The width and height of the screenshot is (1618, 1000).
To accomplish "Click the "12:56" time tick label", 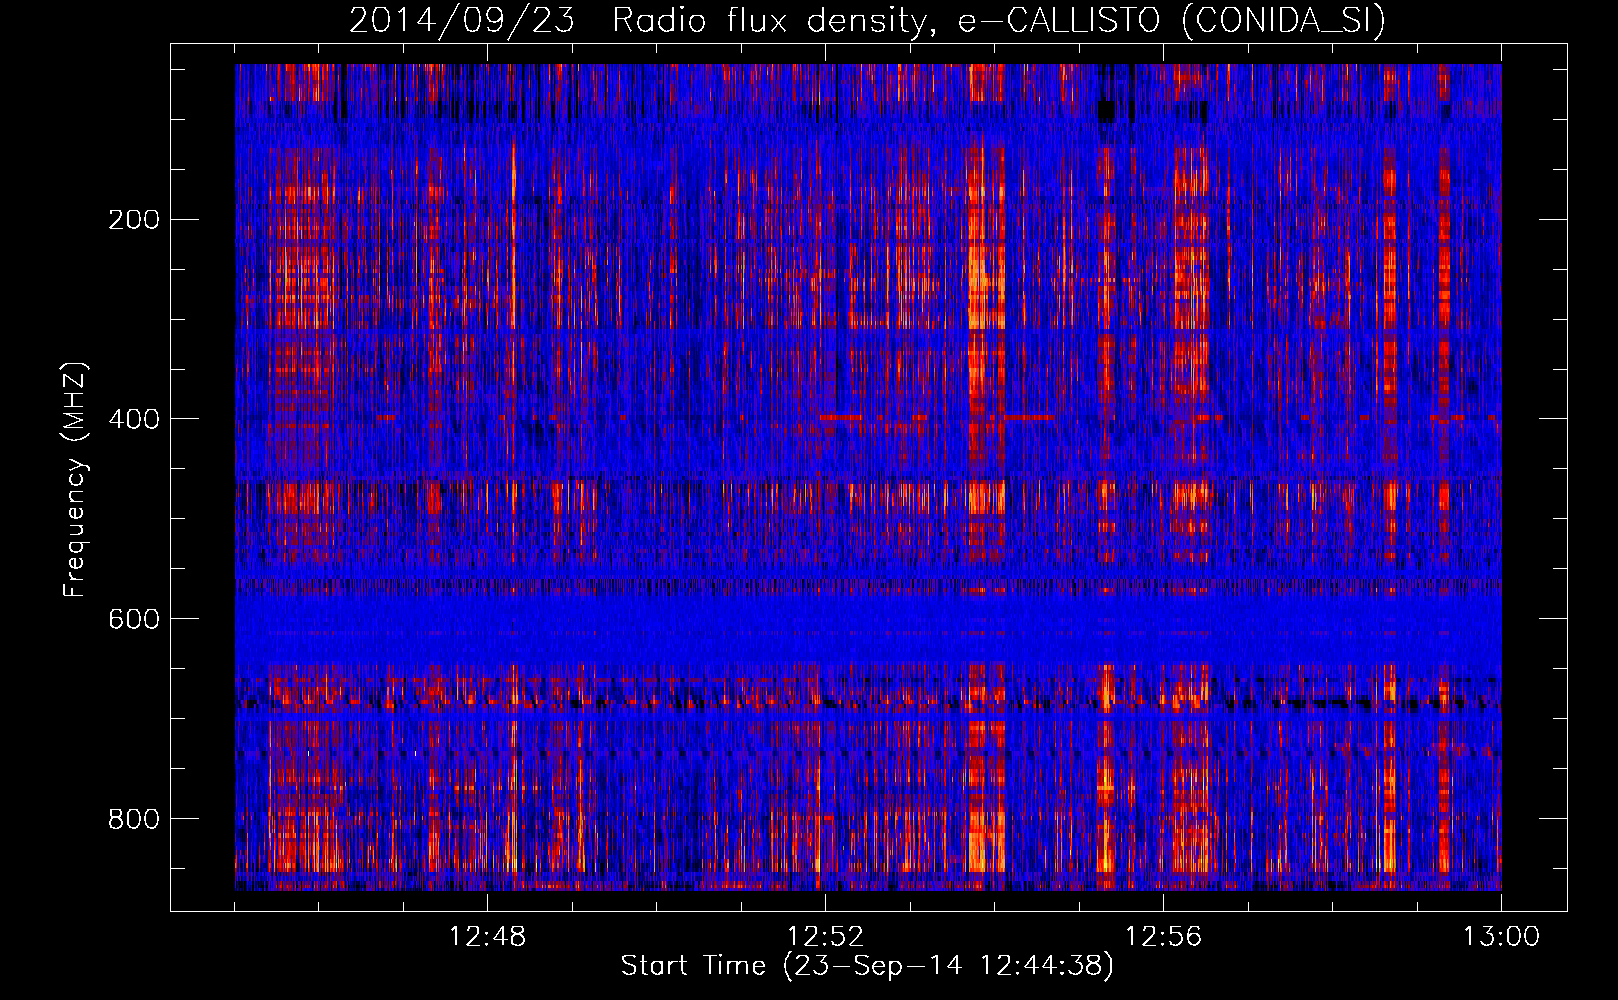I will click(1163, 937).
